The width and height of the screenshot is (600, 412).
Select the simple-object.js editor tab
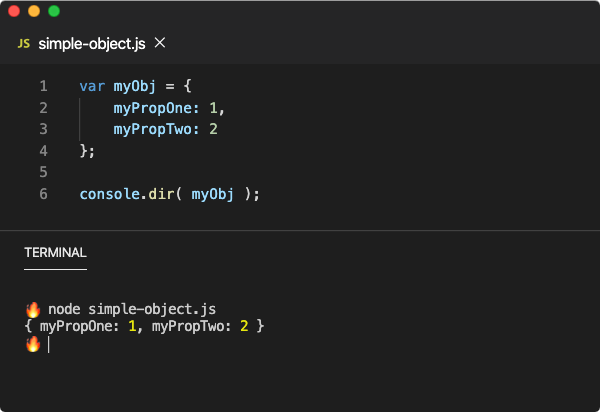(x=92, y=44)
